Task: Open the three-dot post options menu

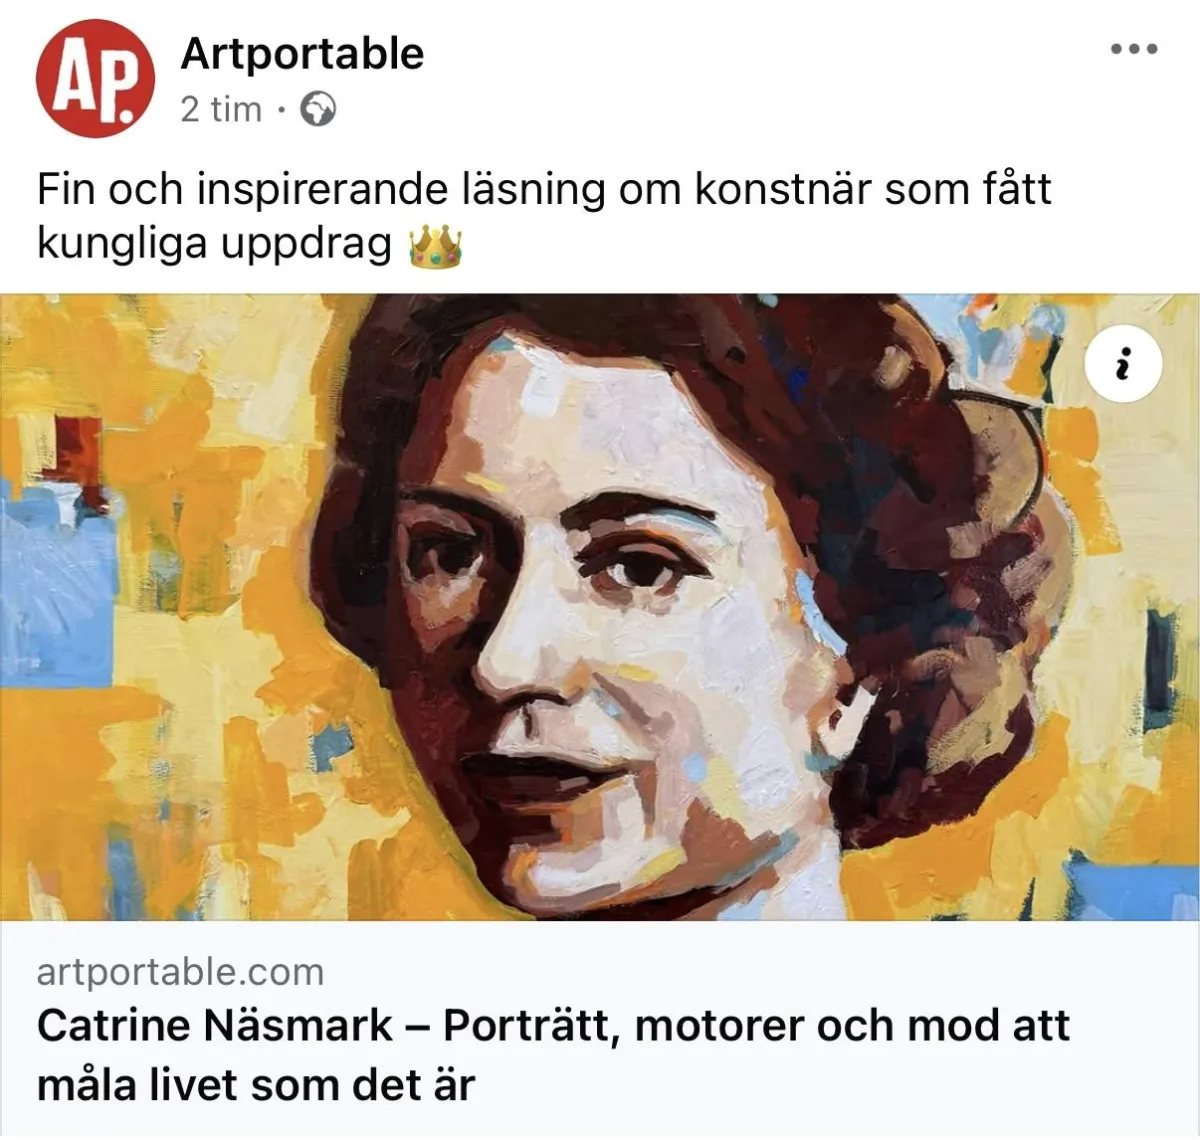Action: (x=1135, y=48)
